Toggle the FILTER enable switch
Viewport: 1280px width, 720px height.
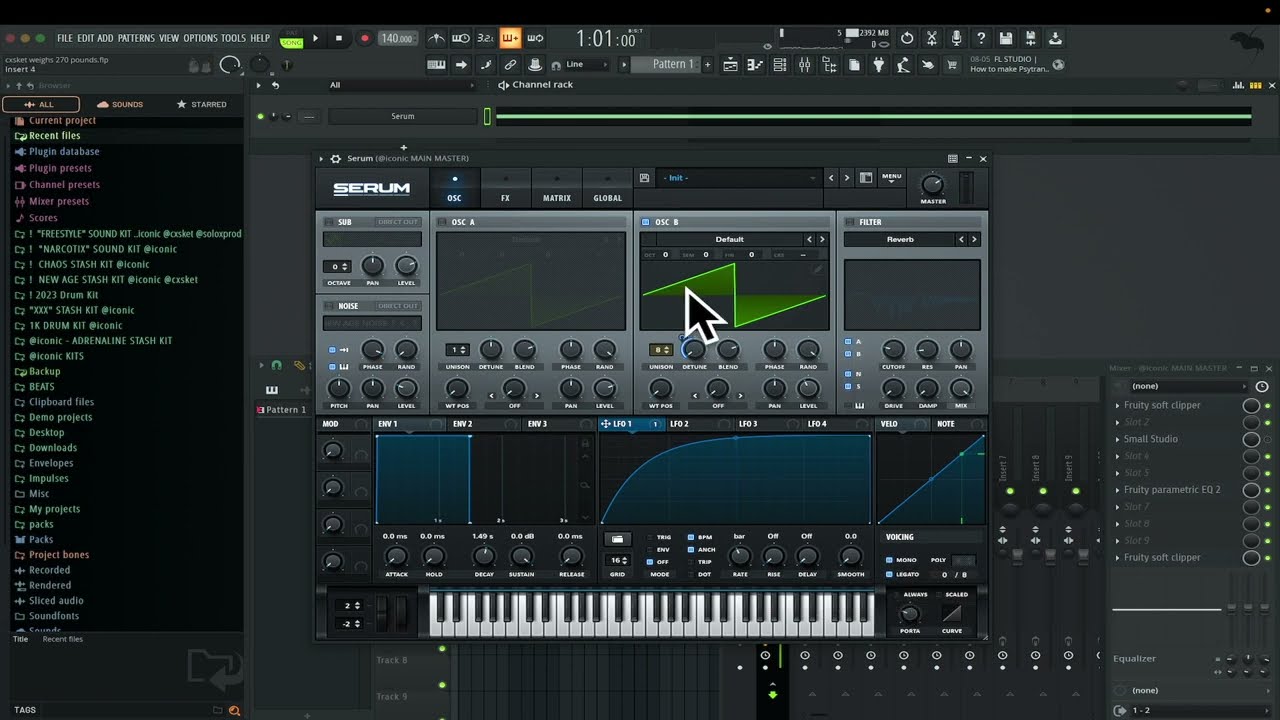pos(849,222)
